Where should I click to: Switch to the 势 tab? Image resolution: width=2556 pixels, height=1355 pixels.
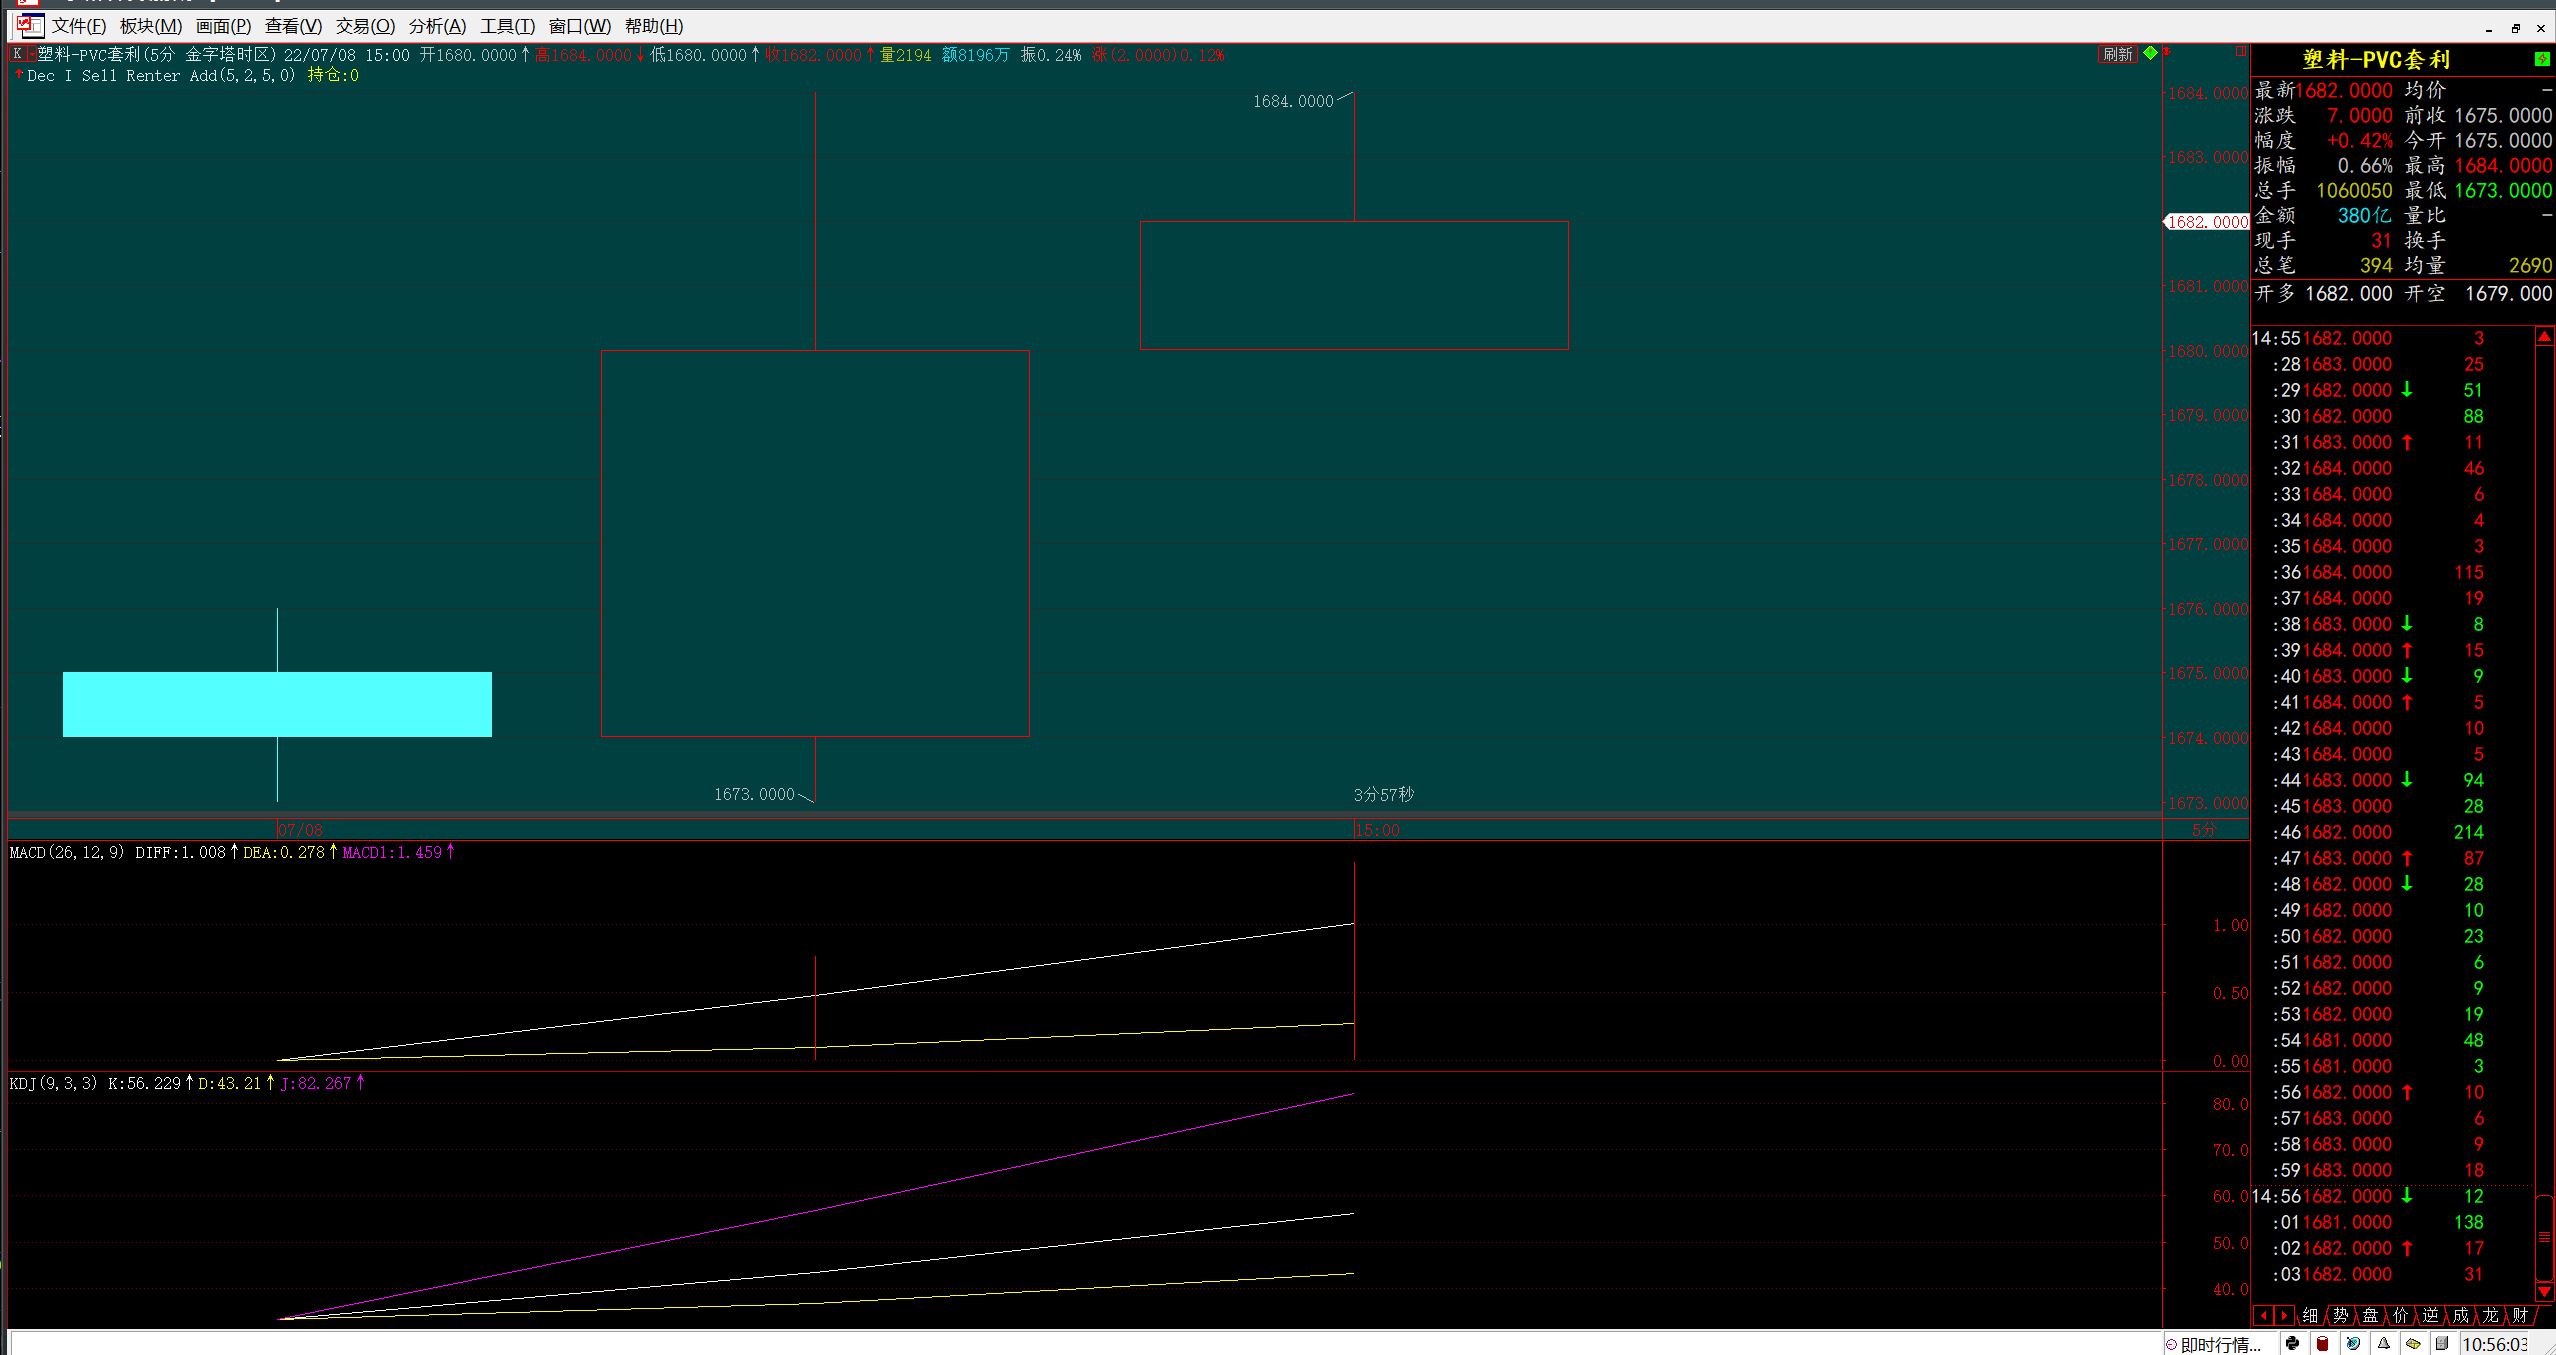click(x=2340, y=1315)
